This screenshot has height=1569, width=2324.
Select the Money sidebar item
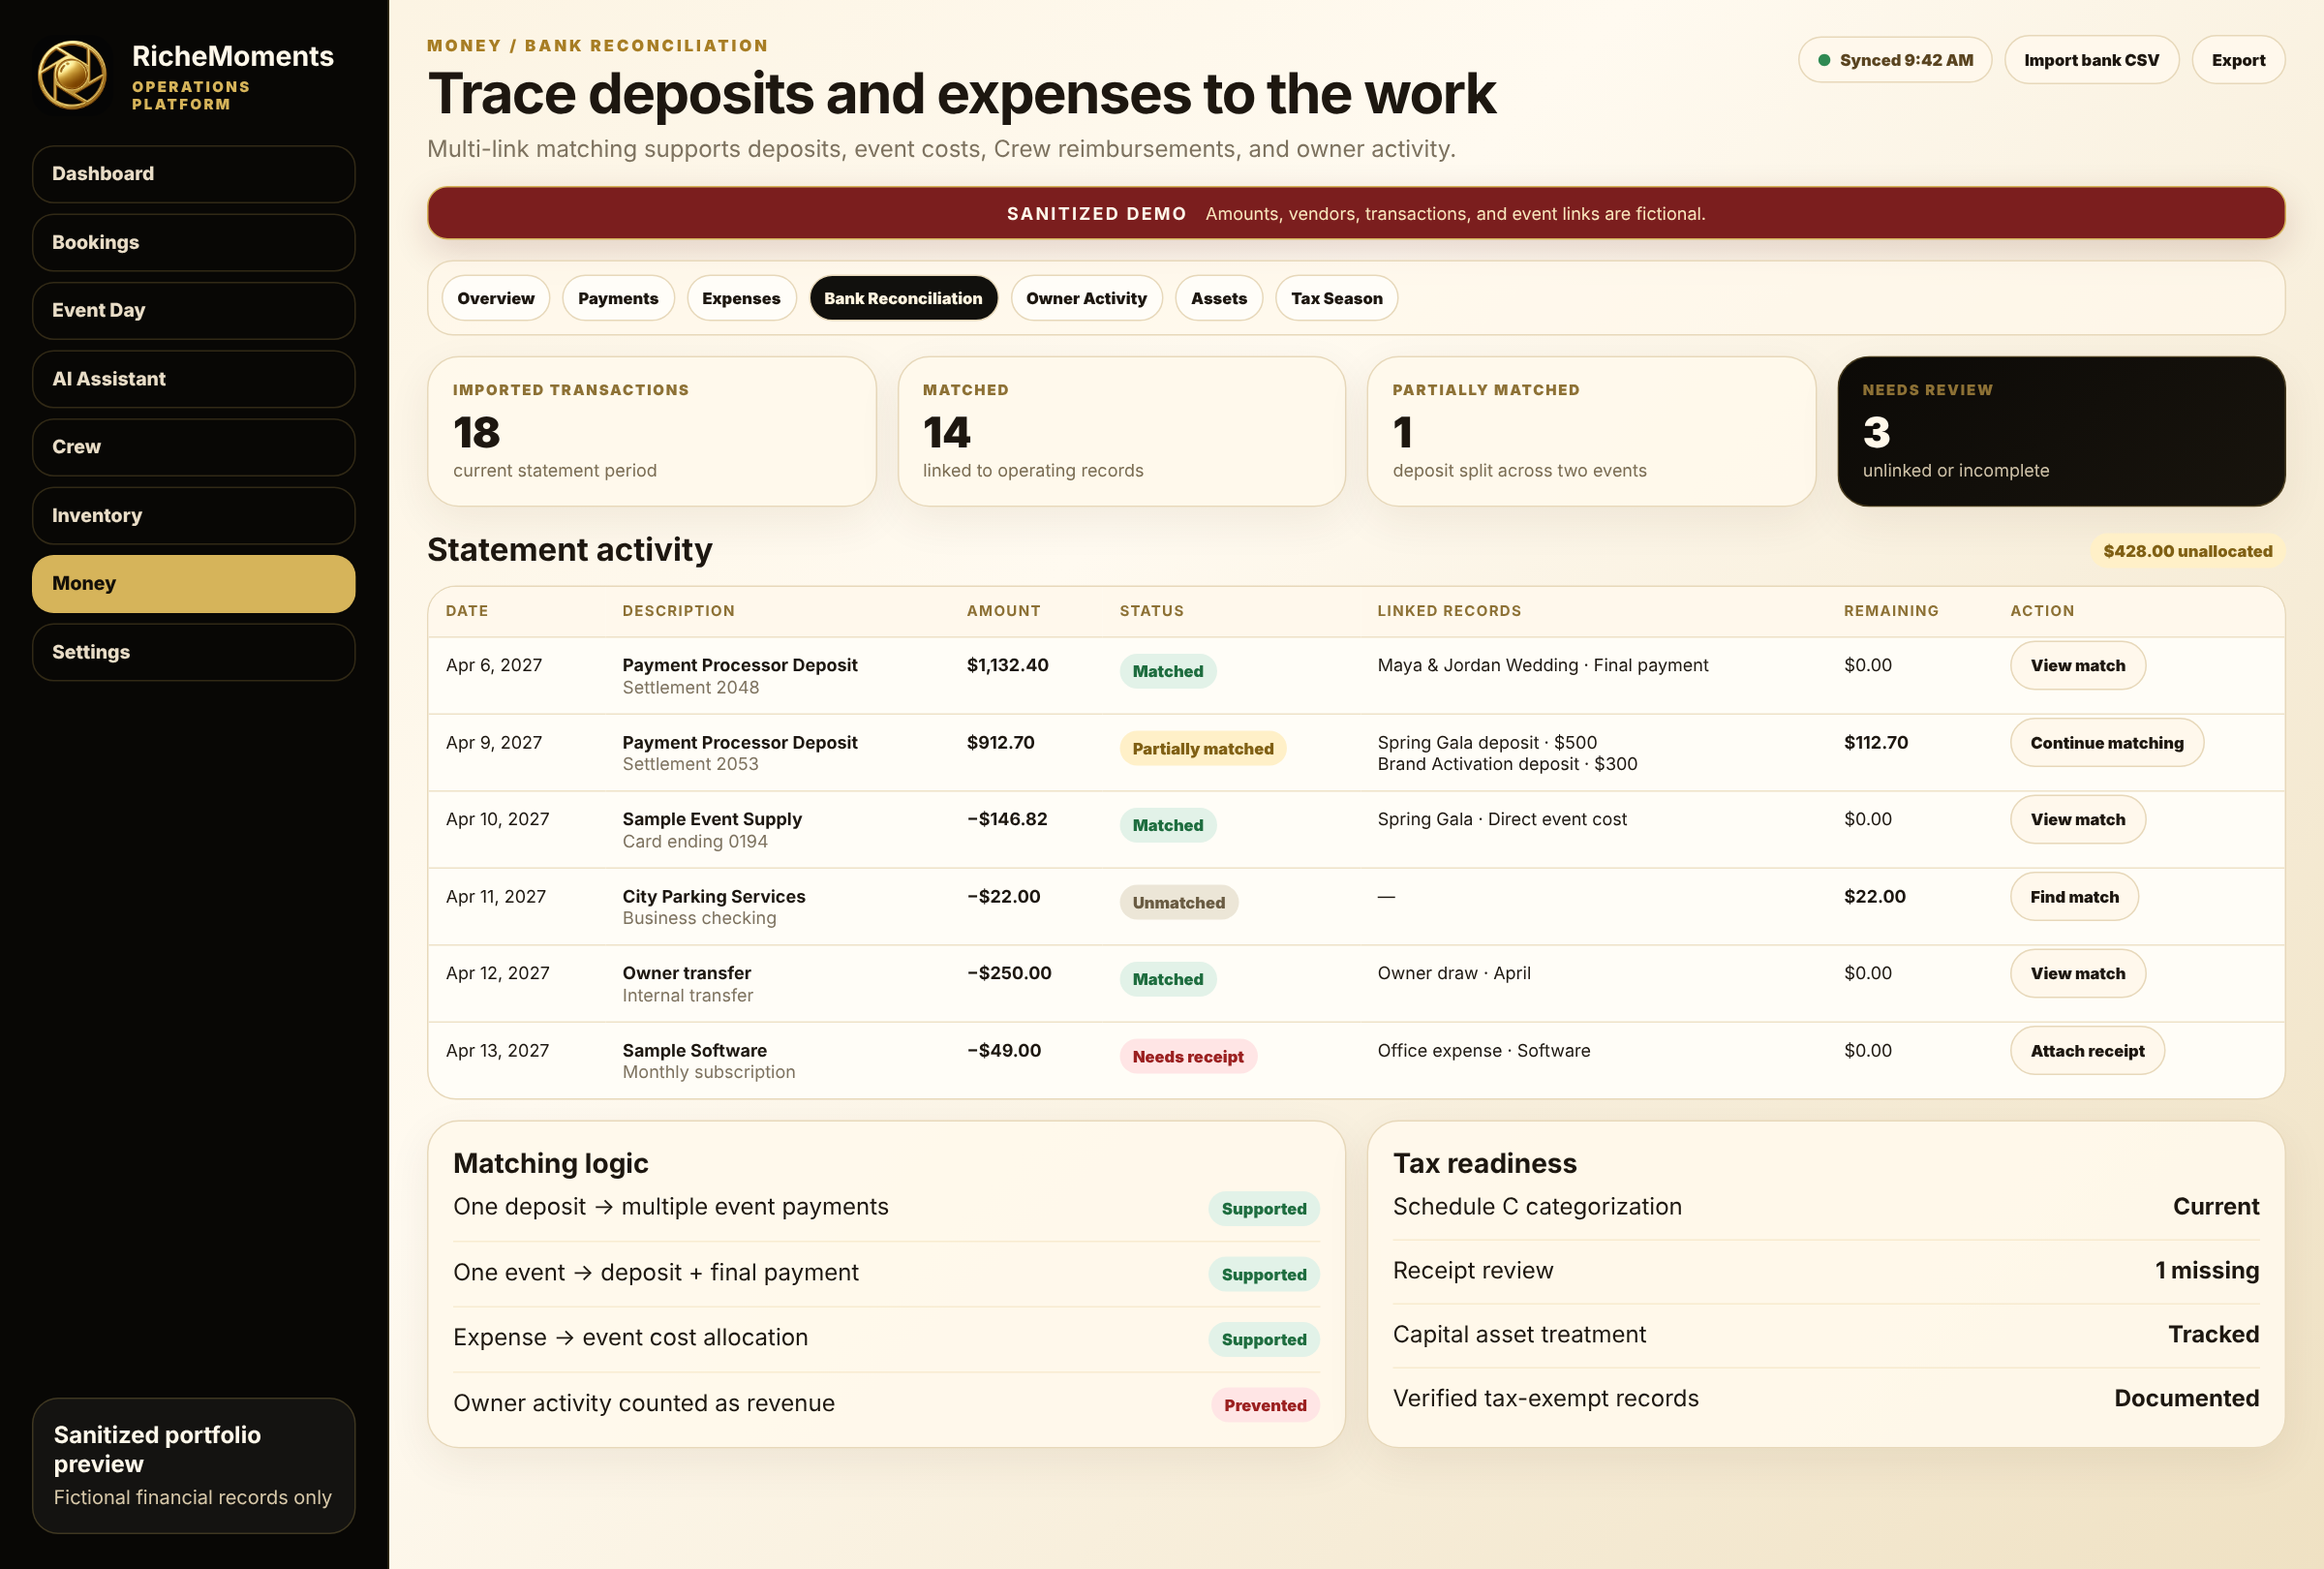(193, 584)
